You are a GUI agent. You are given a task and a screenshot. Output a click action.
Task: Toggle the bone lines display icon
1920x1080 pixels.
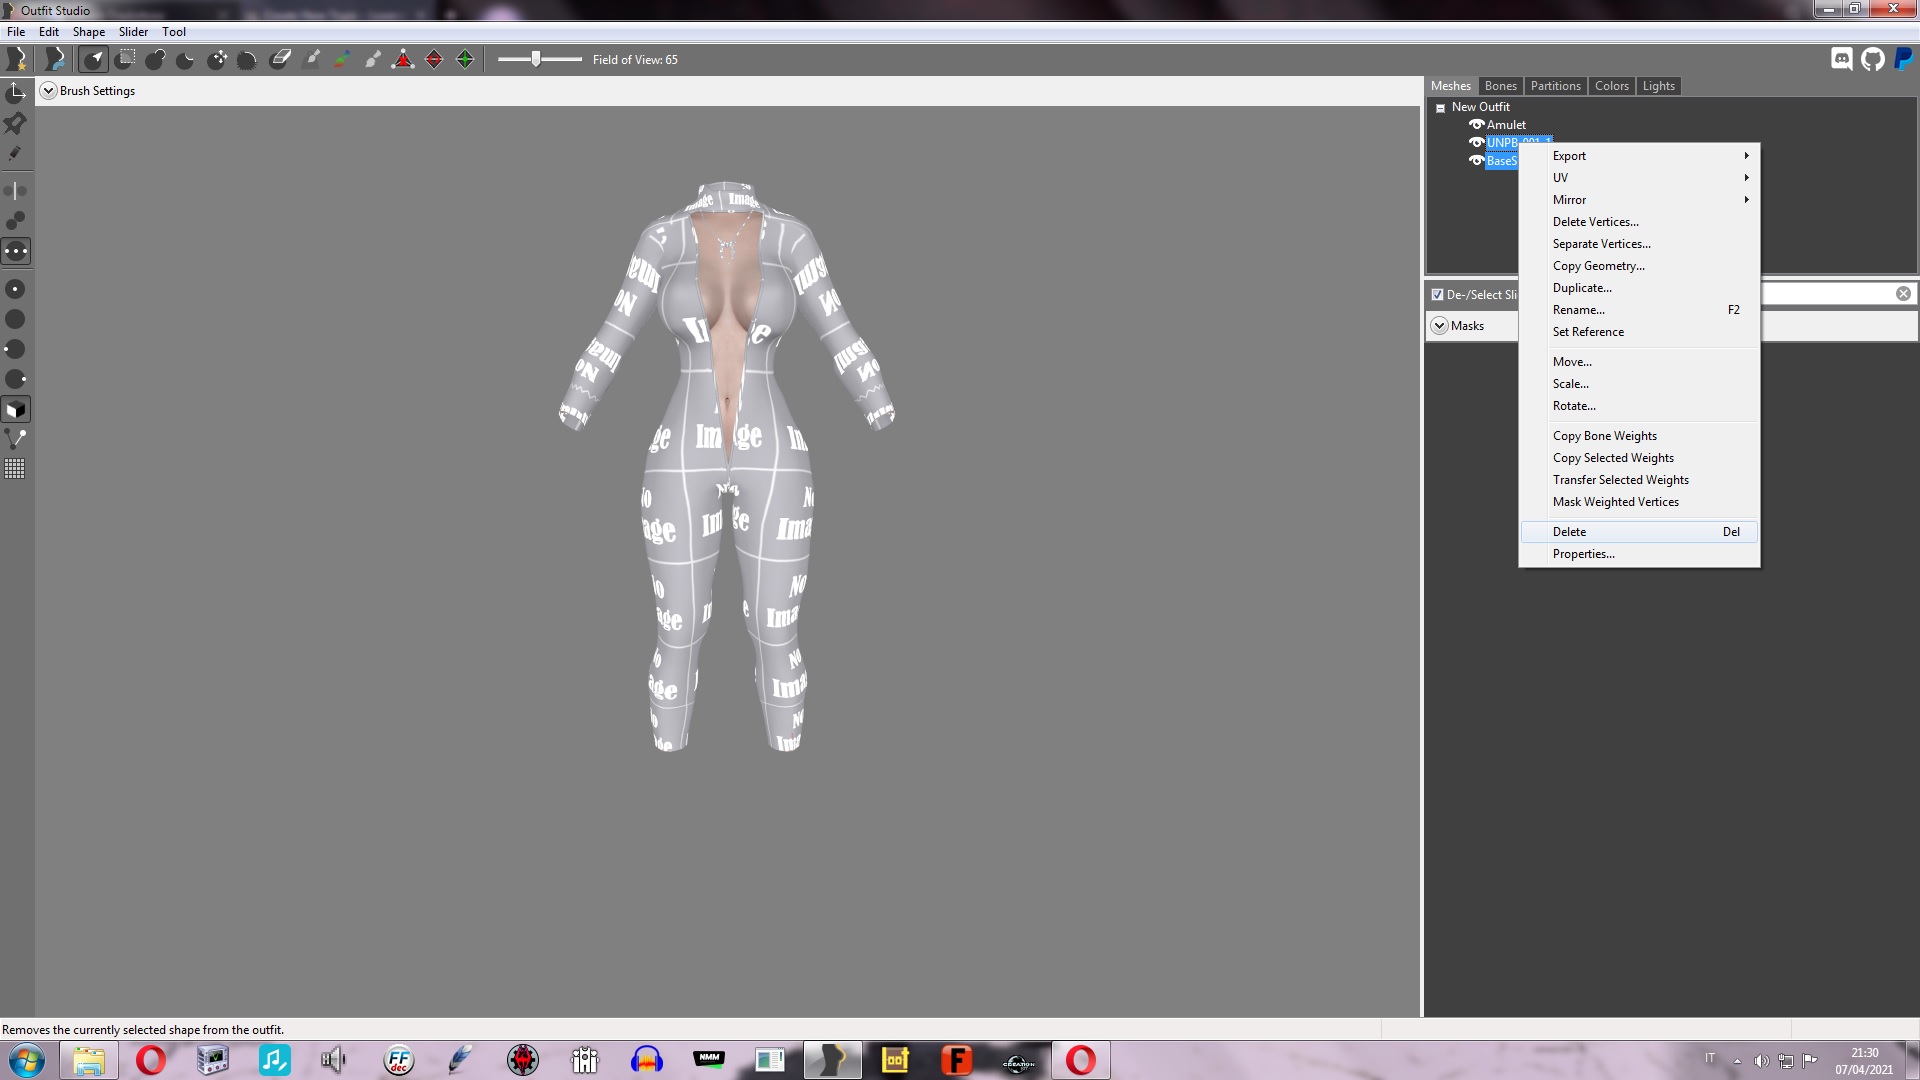point(16,439)
